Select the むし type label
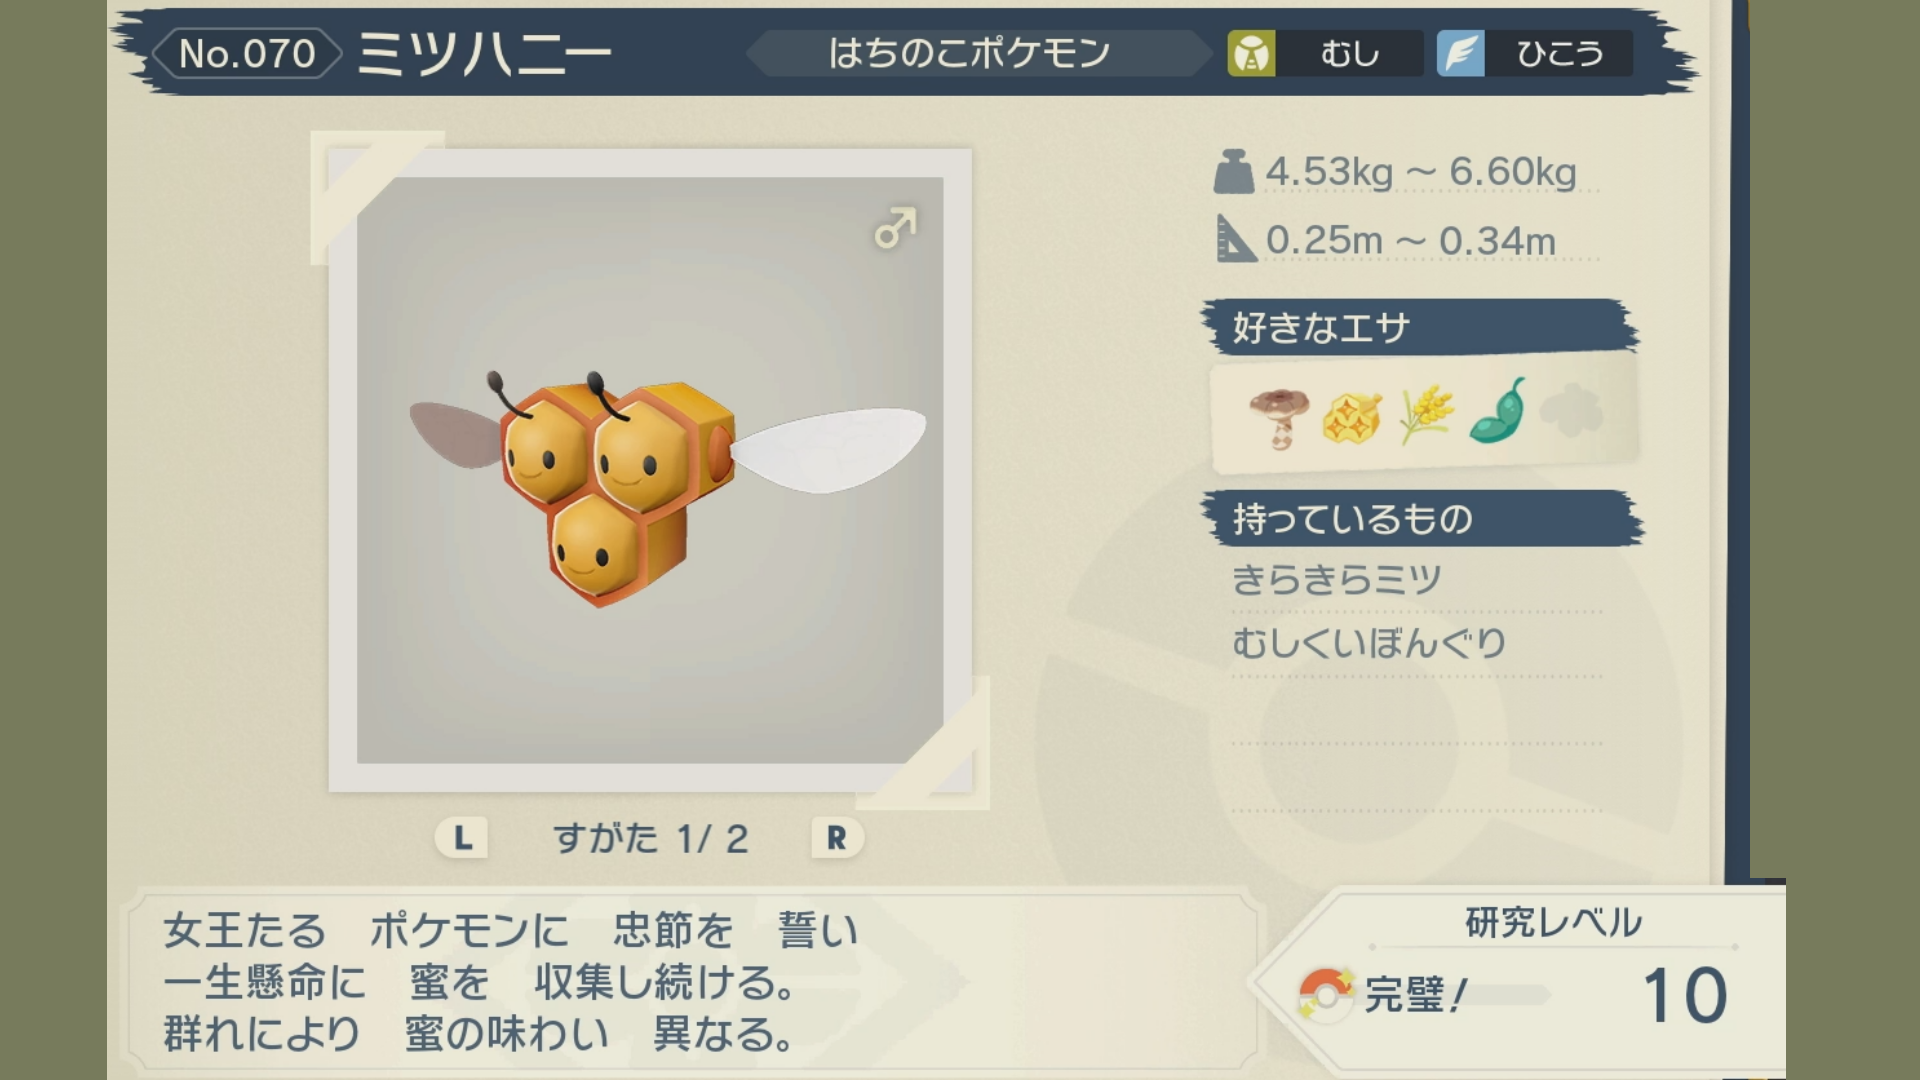 pyautogui.click(x=1350, y=53)
